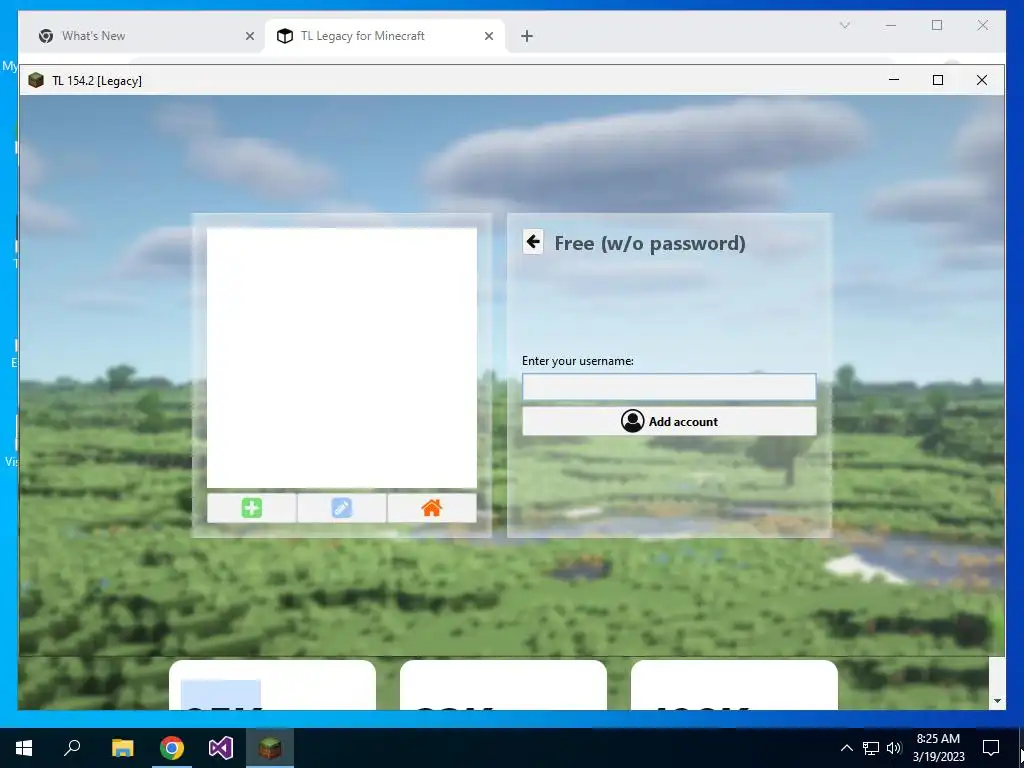Expand the Chrome tab search chevron
This screenshot has width=1024, height=768.
click(844, 25)
